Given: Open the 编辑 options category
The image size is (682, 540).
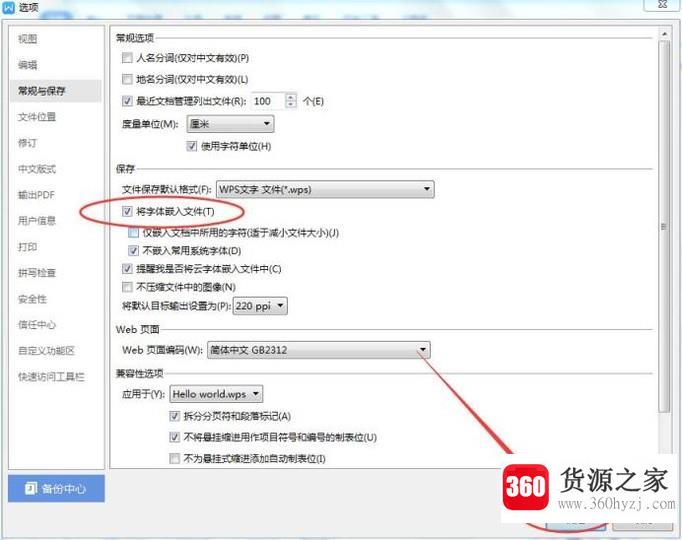Looking at the screenshot, I should (x=27, y=65).
